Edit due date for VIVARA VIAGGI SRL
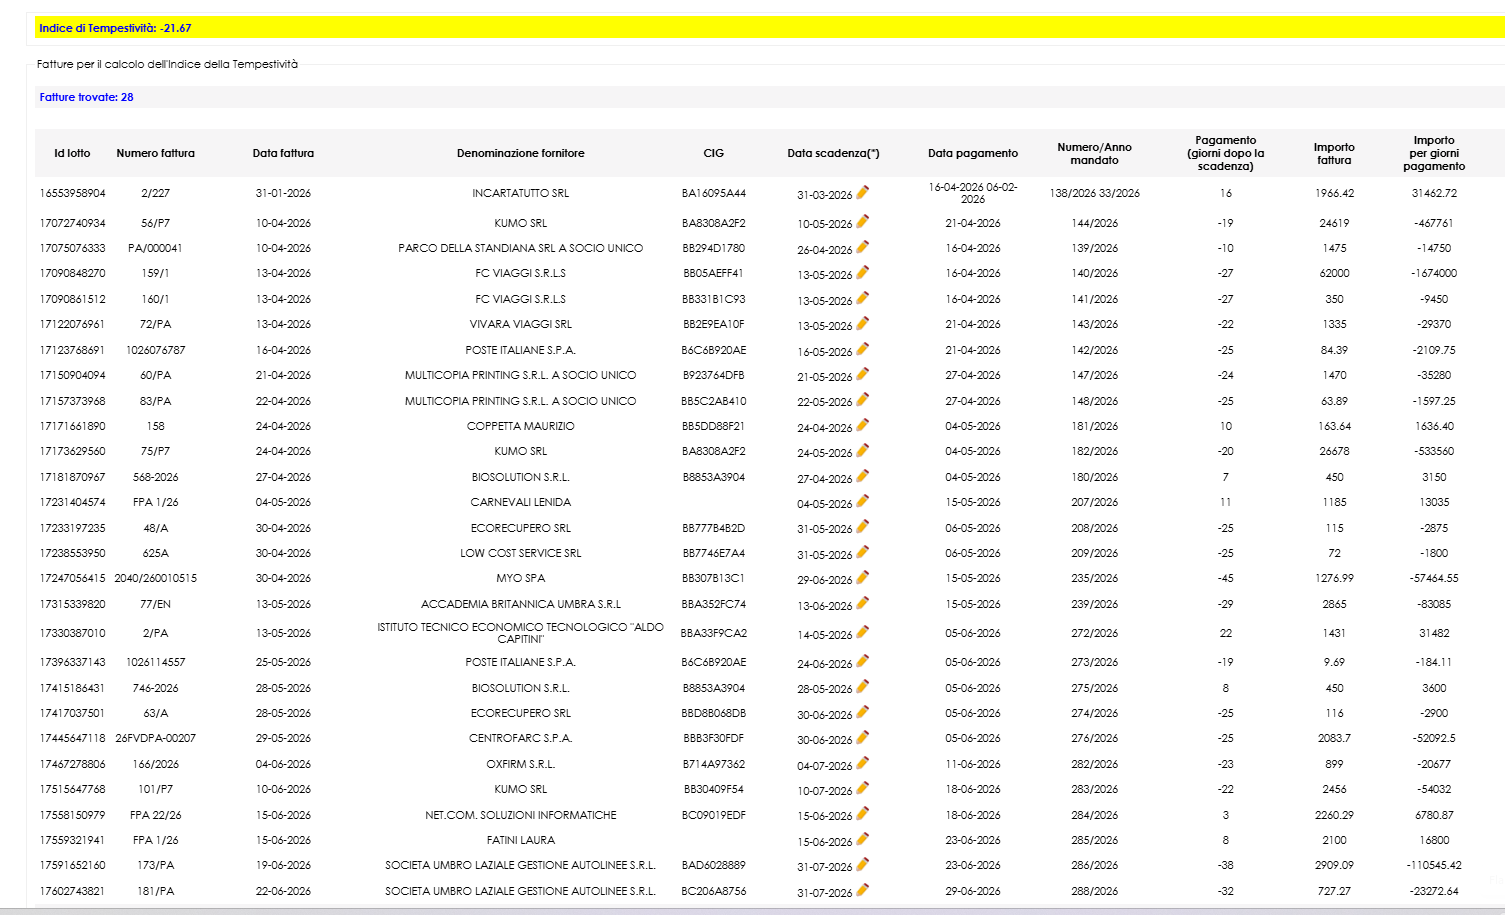Screen dimensions: 1505x915 (862, 323)
